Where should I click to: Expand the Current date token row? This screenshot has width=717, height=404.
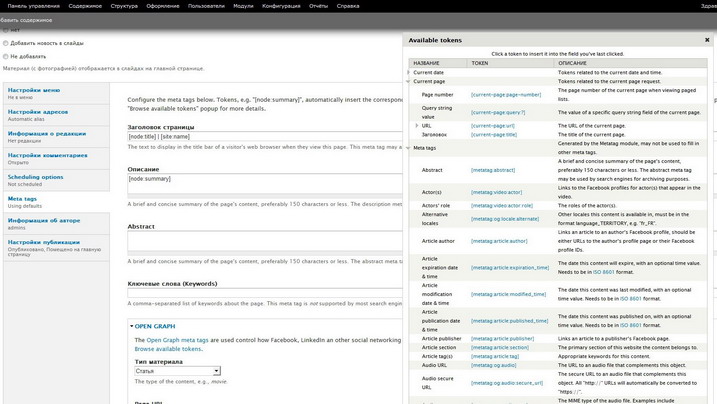pyautogui.click(x=409, y=72)
